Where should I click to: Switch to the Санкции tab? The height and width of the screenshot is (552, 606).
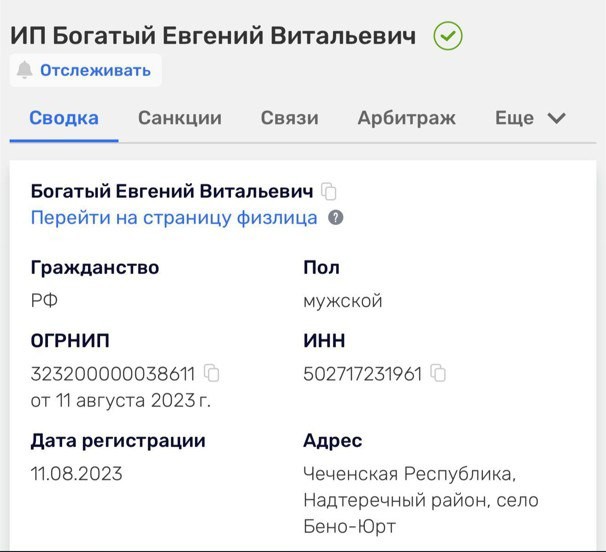[x=180, y=118]
